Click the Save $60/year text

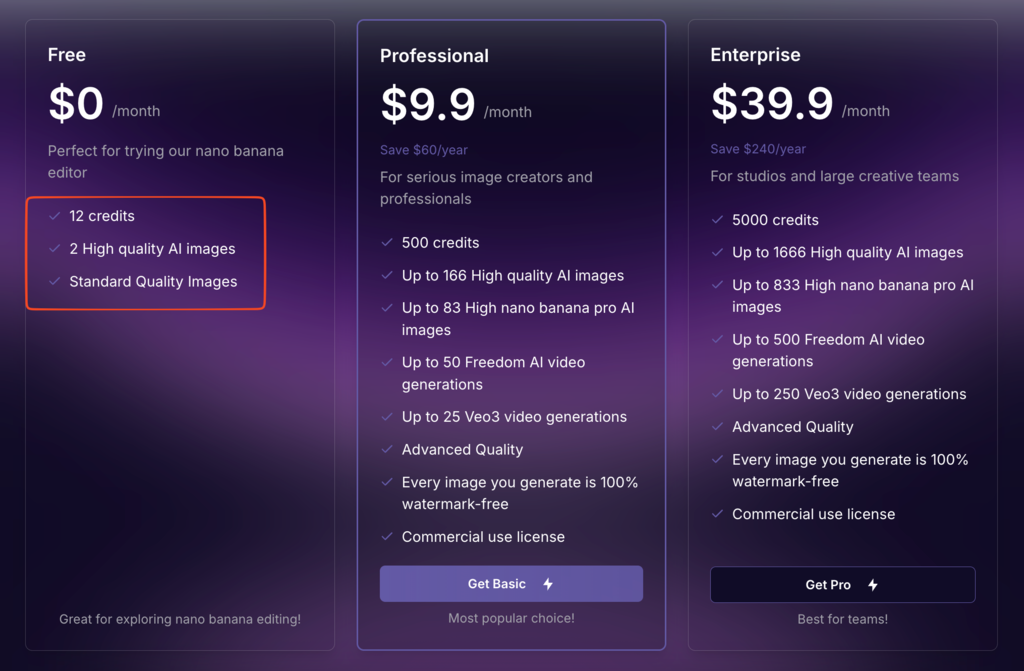[x=424, y=150]
